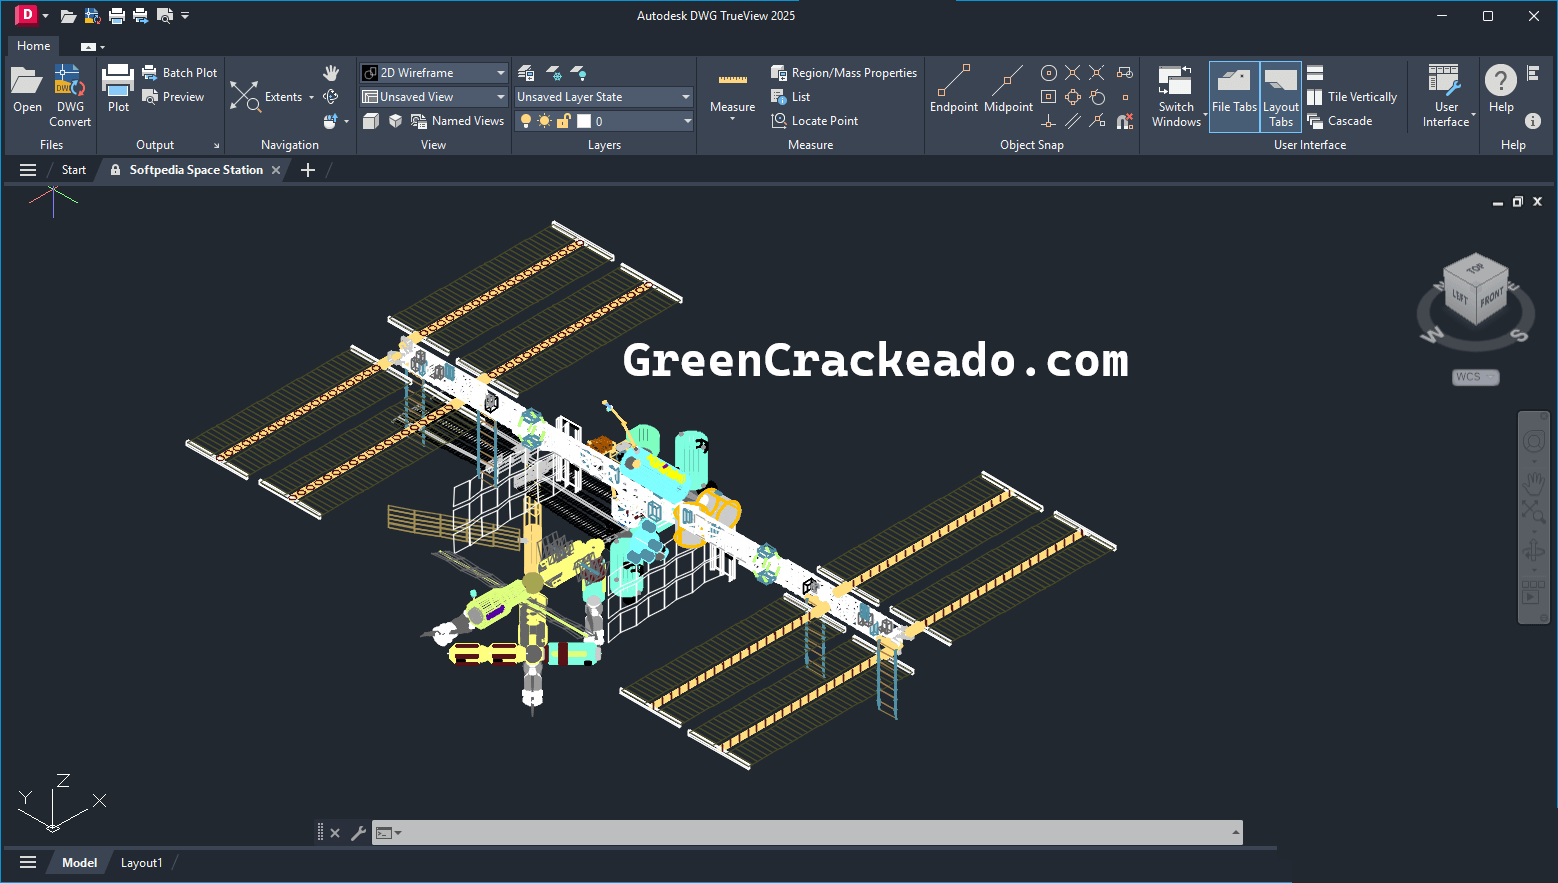This screenshot has width=1558, height=883.
Task: Click the Region/Mass Properties tool
Action: pos(844,73)
